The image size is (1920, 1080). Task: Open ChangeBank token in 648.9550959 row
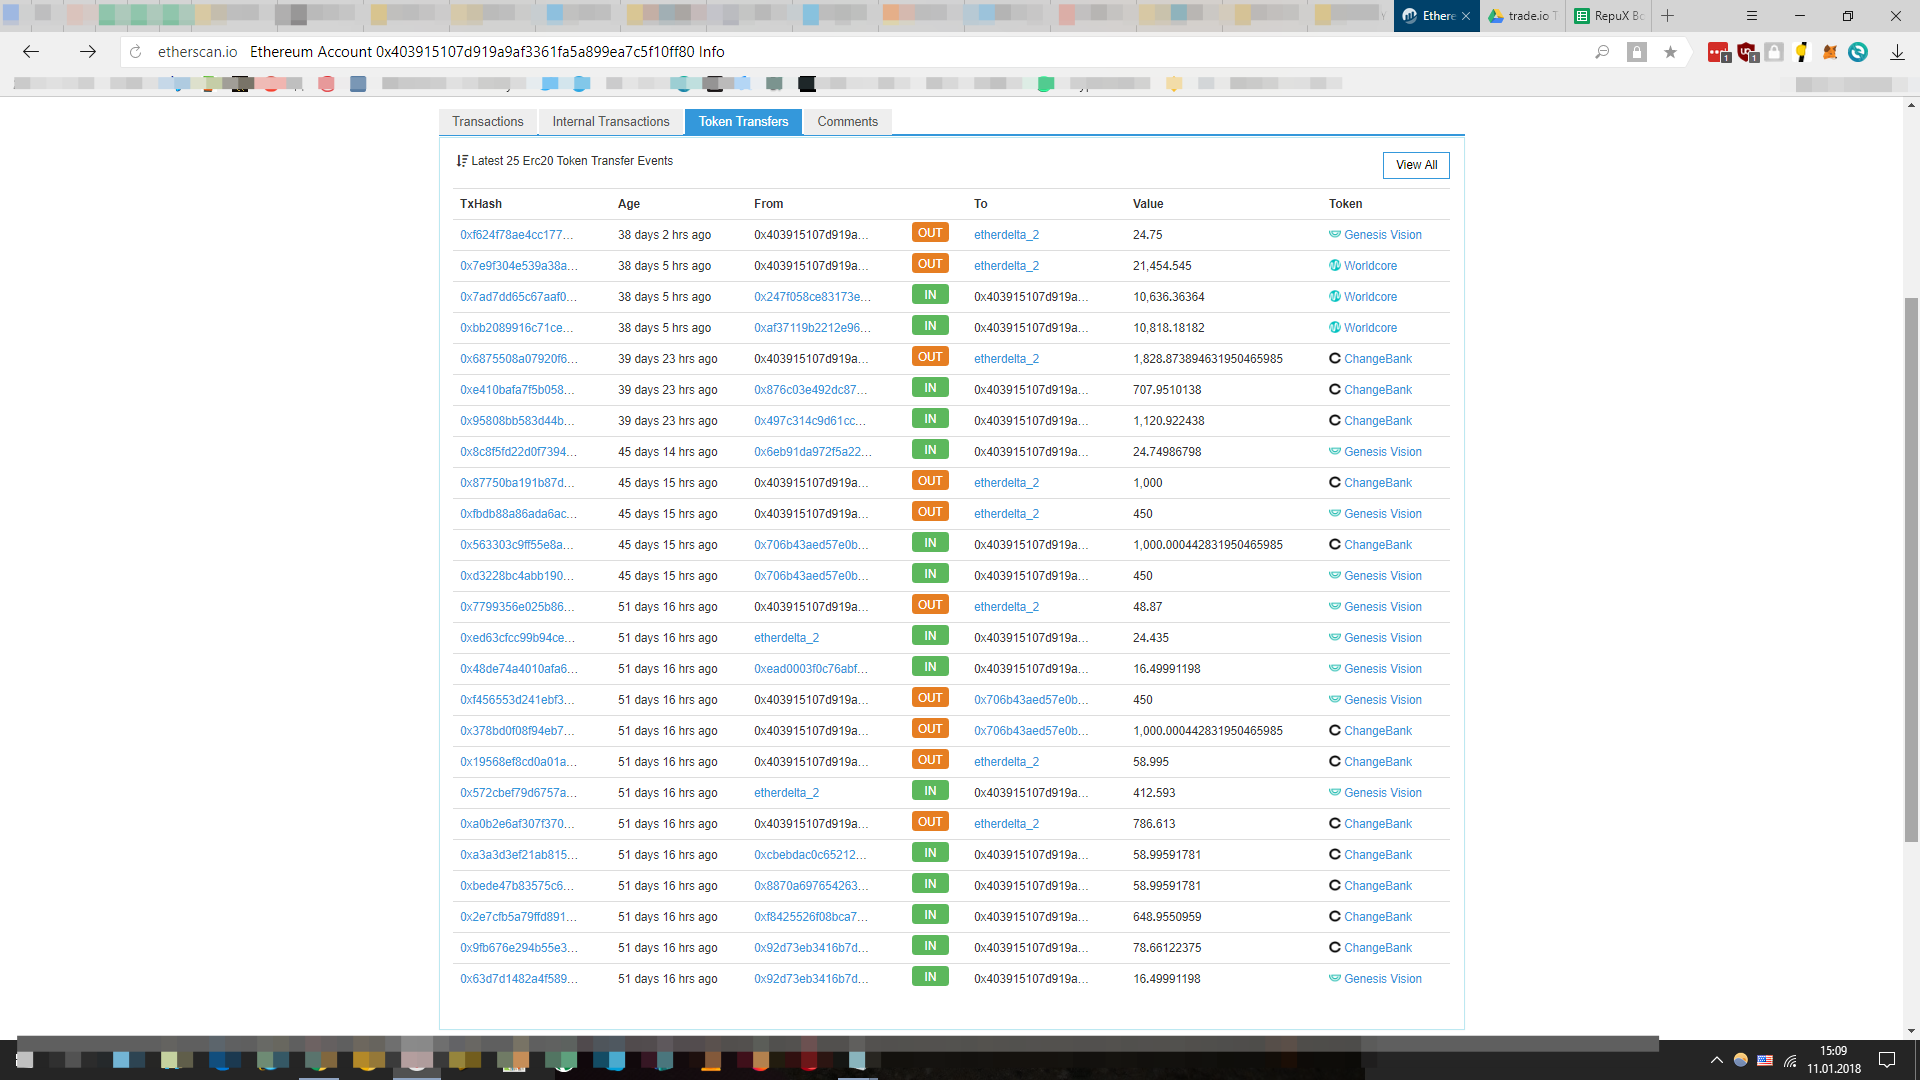click(x=1378, y=917)
